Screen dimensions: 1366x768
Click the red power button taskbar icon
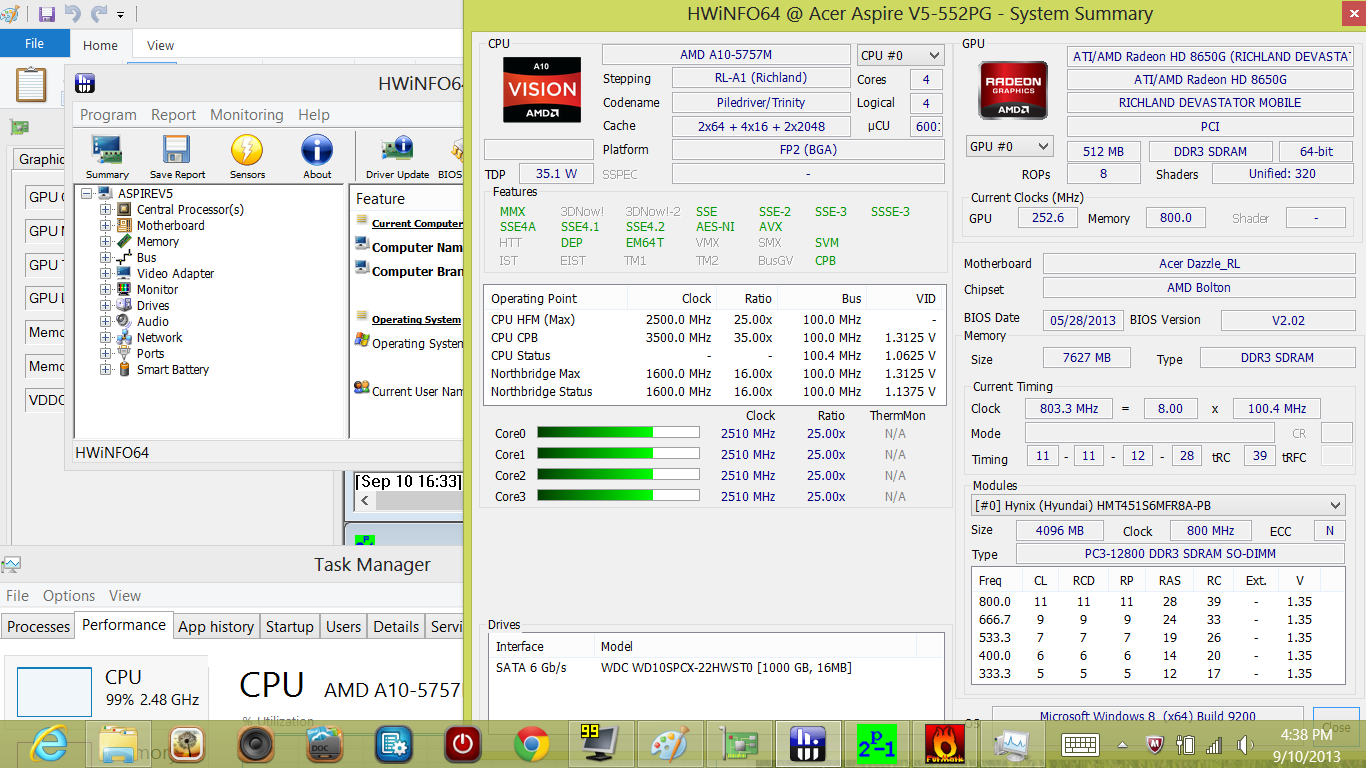pyautogui.click(x=462, y=744)
